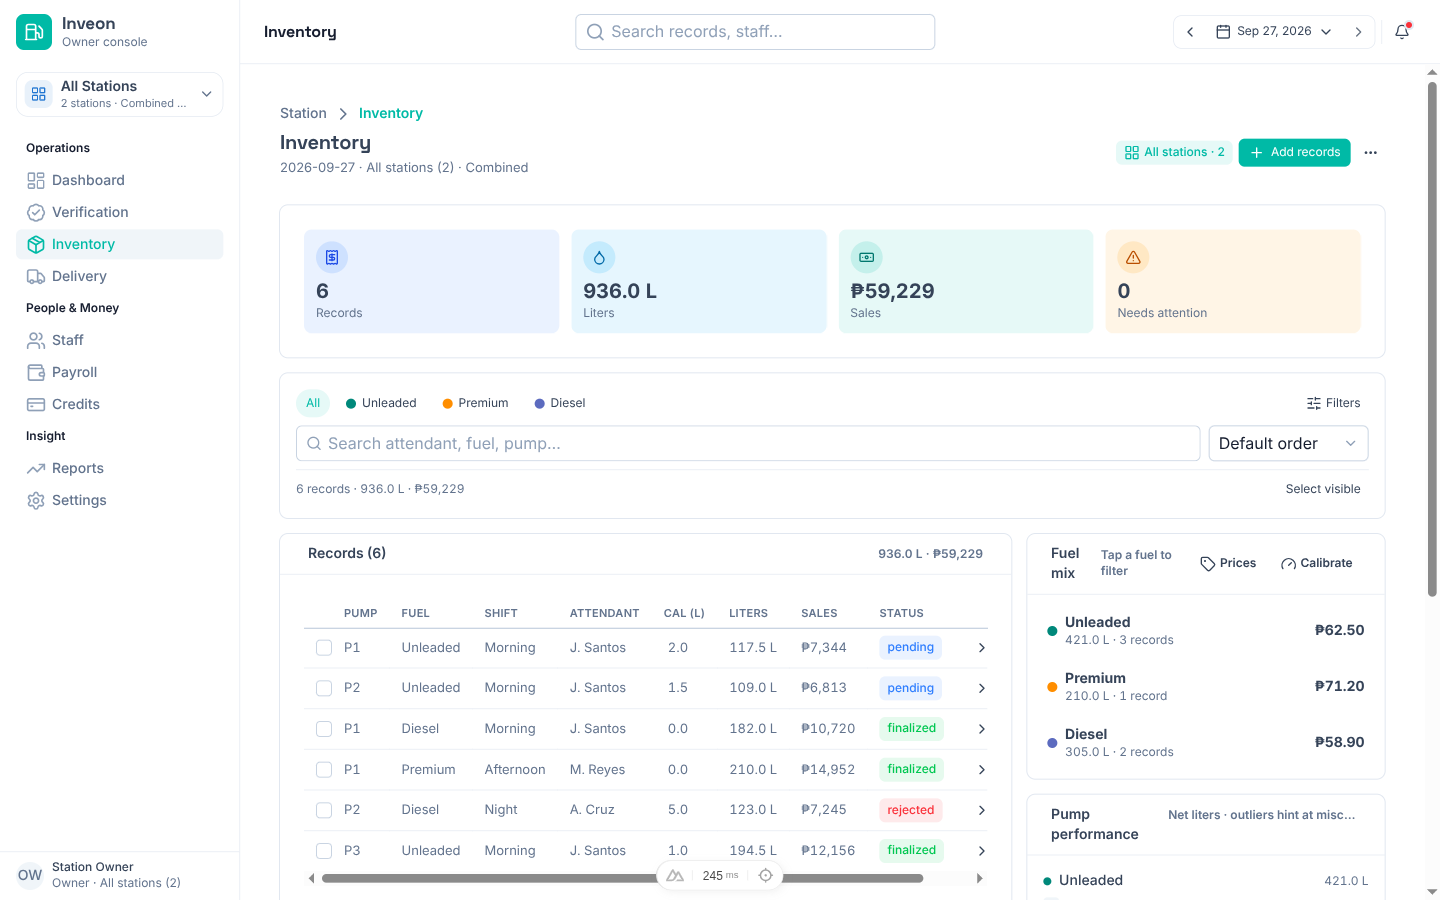Check the box for P2 Unleaded ₱6,813 row
Image resolution: width=1440 pixels, height=900 pixels.
[324, 688]
